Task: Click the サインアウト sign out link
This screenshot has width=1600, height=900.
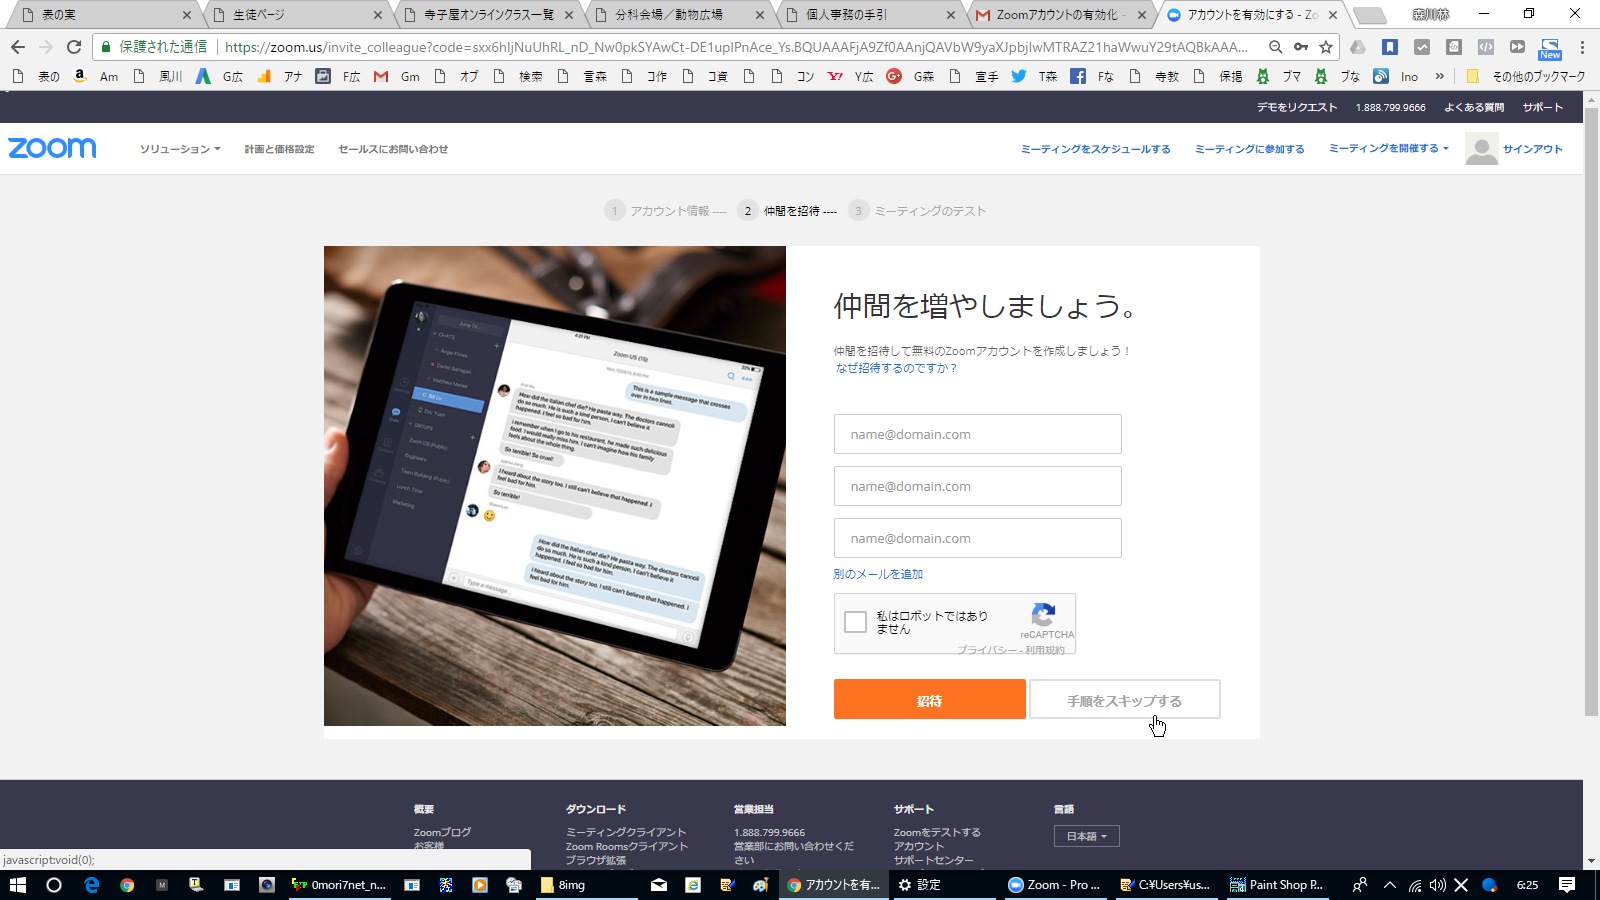Action: tap(1532, 149)
